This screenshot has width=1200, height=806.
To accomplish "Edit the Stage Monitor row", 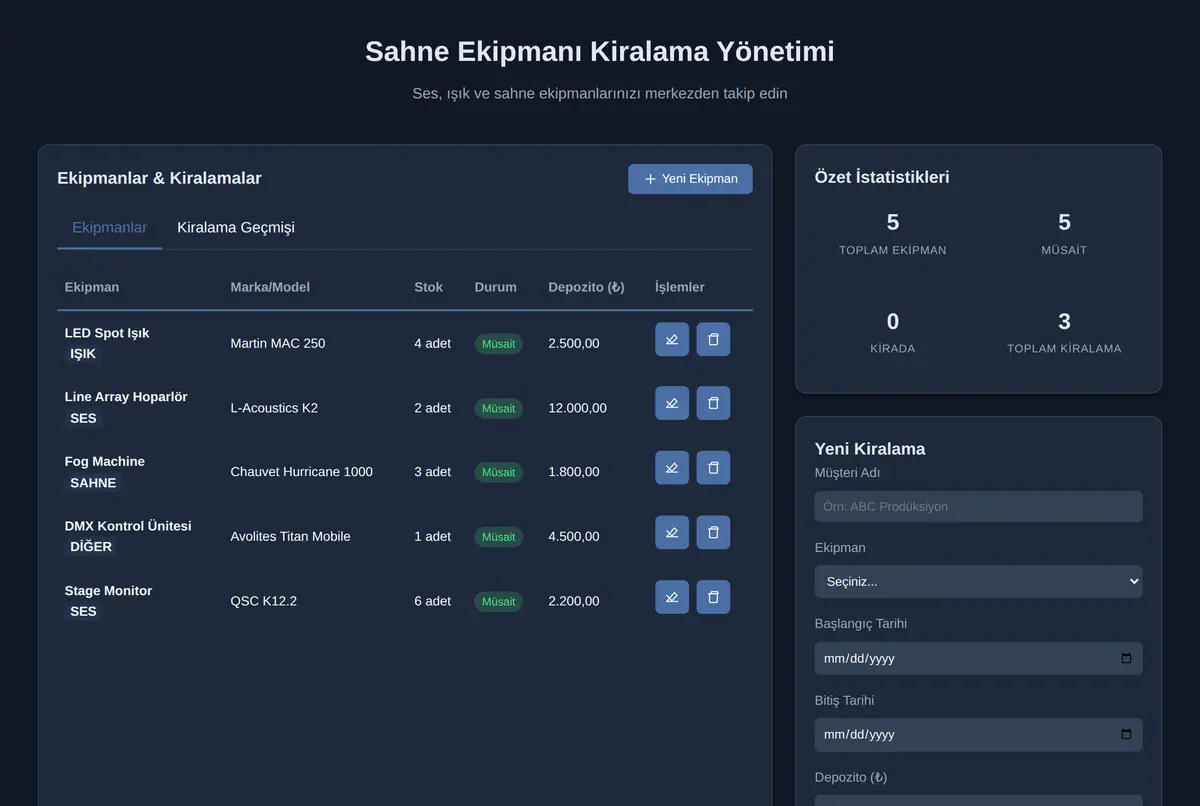I will point(672,597).
